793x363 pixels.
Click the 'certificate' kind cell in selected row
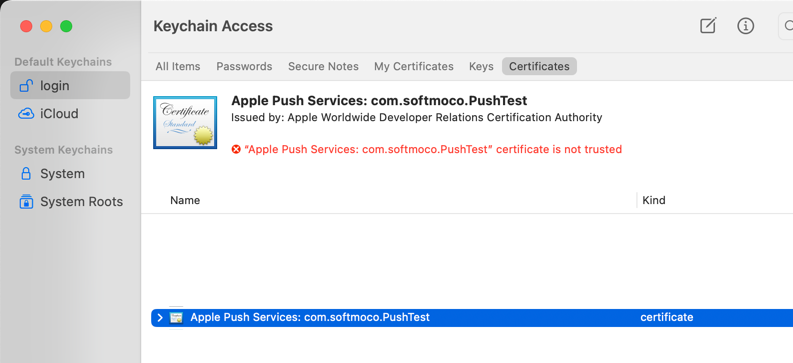click(667, 317)
